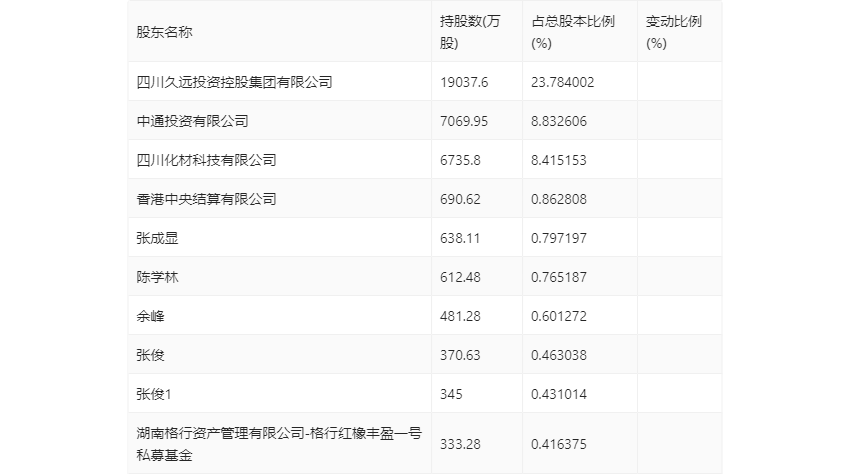Select shareholder 香港中央结算有限公司
Screen dimensions: 850x474
point(207,199)
